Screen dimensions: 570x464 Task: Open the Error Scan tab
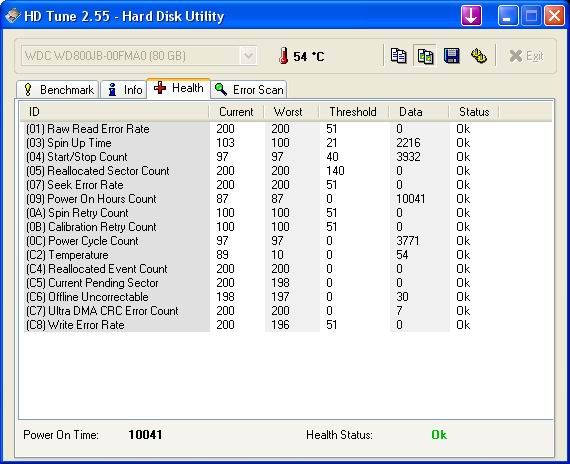(x=249, y=89)
